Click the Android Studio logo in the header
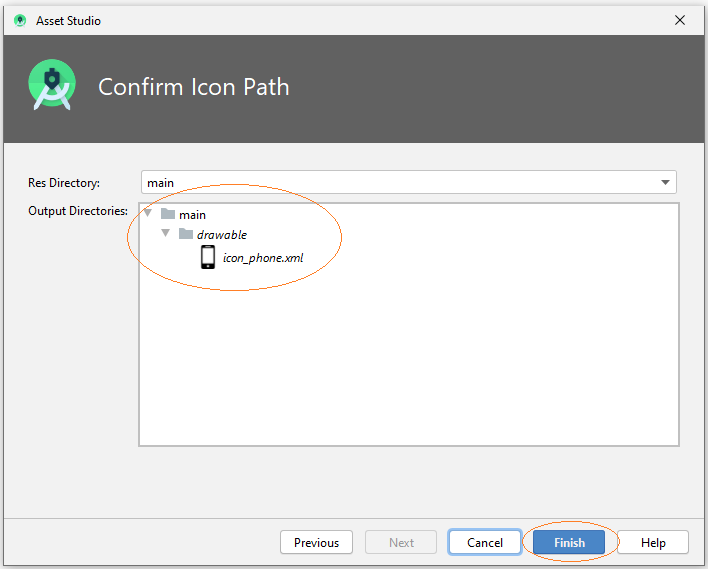The width and height of the screenshot is (708, 569). point(52,85)
